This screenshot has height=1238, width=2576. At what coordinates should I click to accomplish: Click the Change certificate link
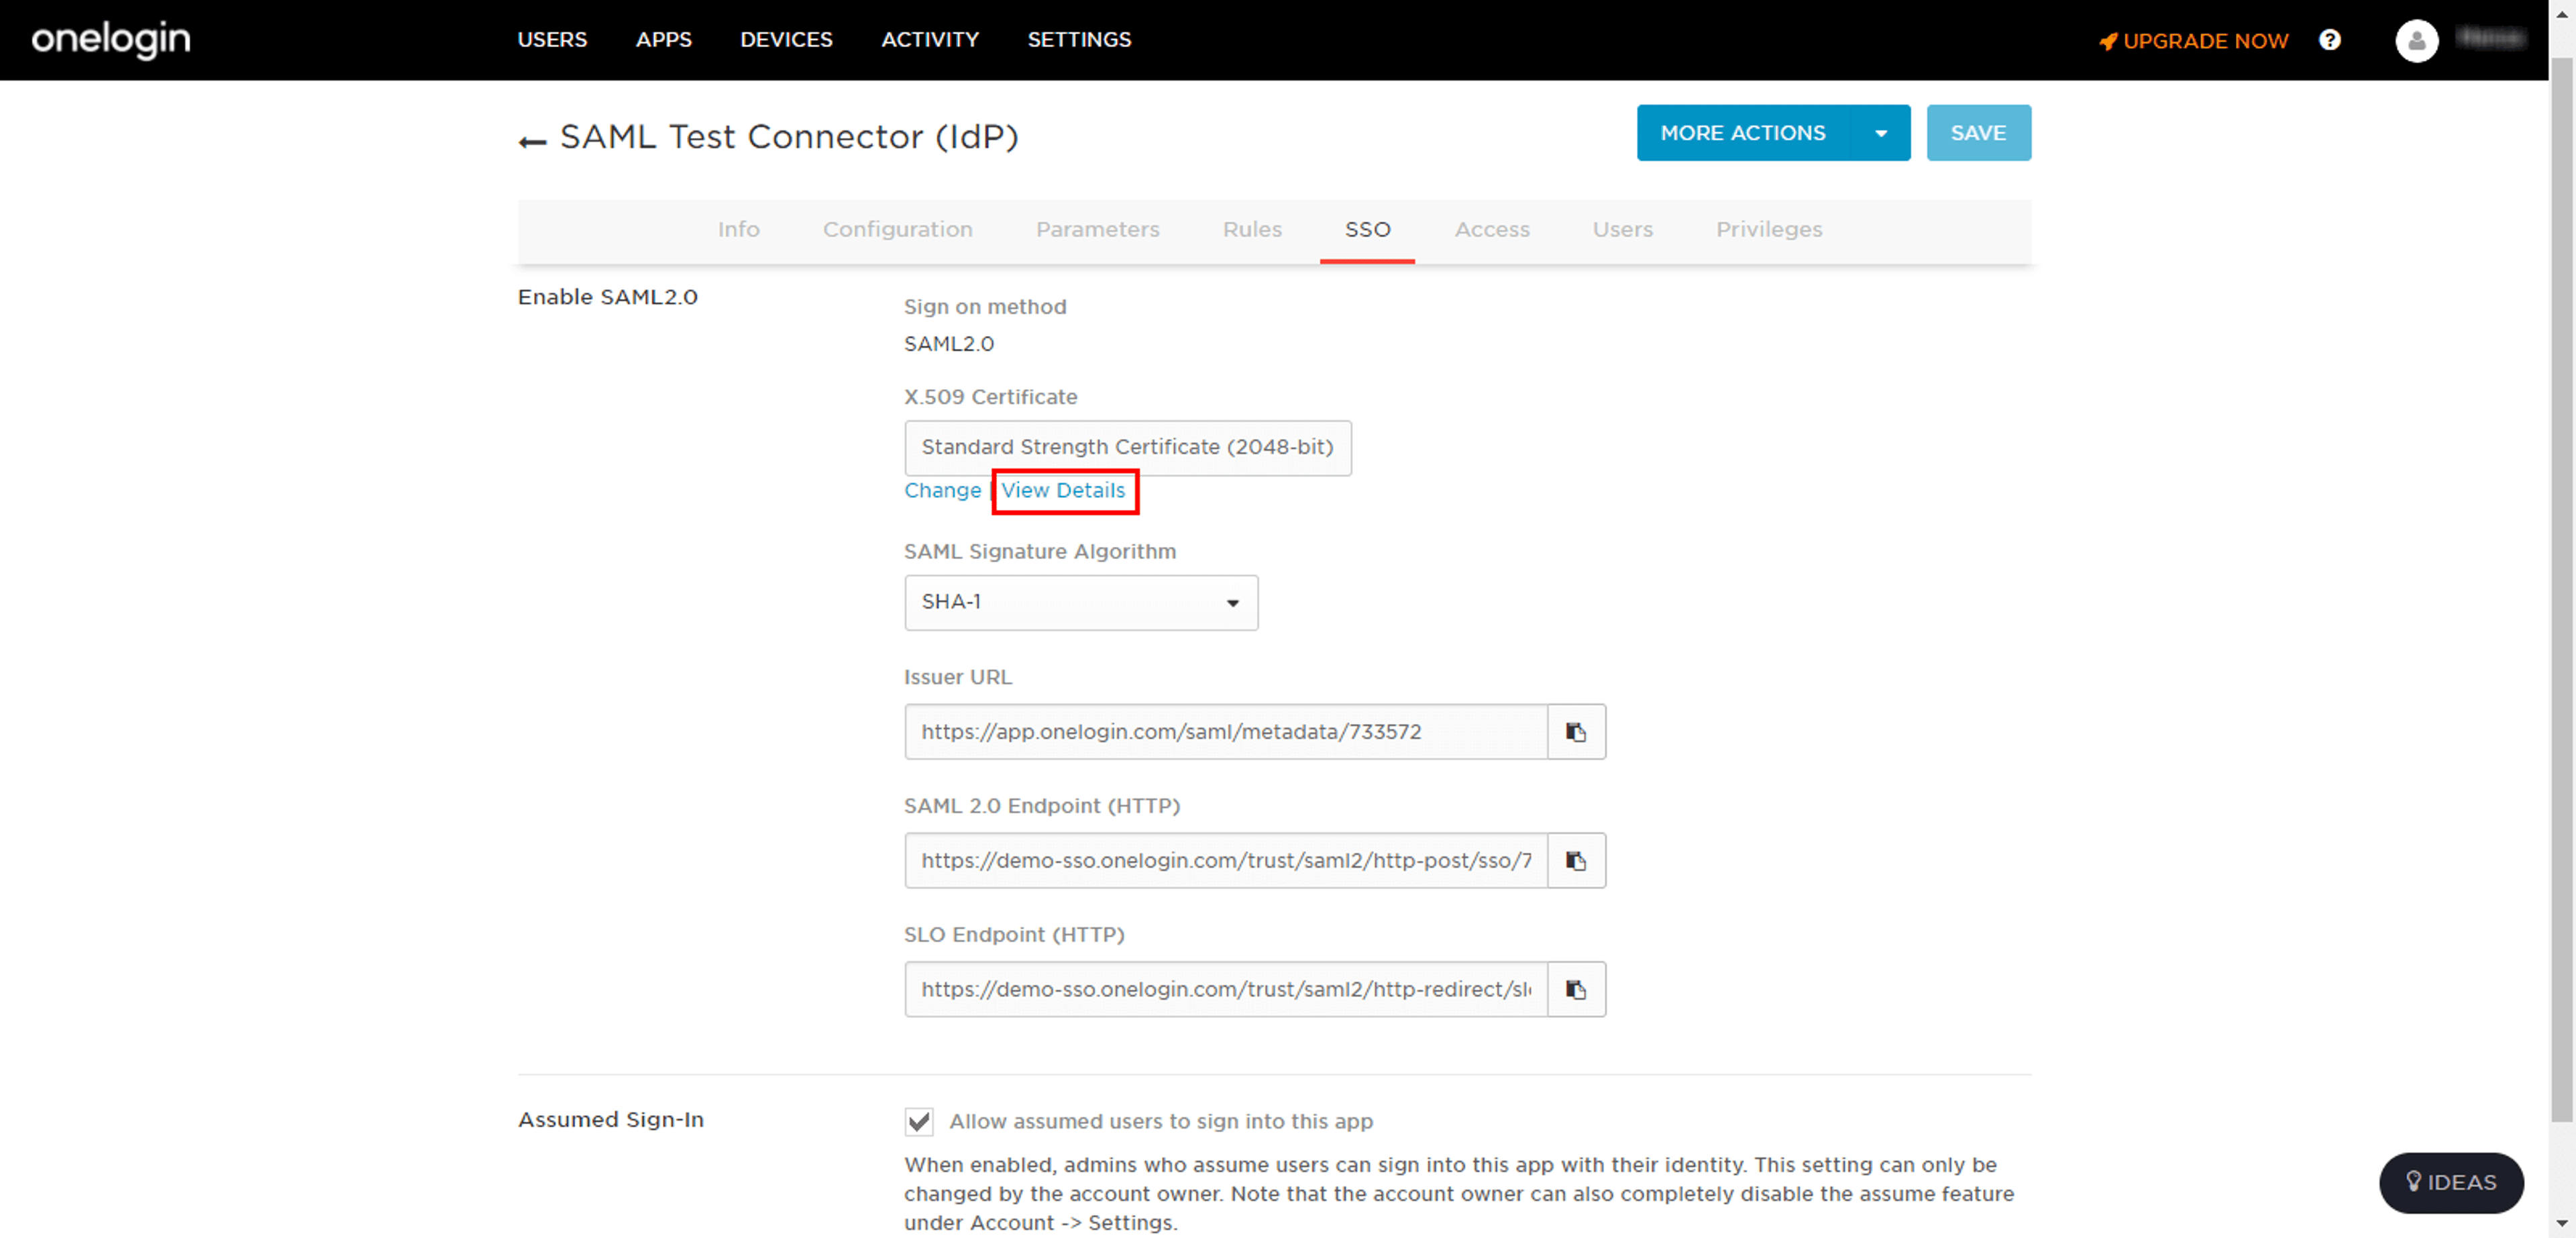[942, 491]
